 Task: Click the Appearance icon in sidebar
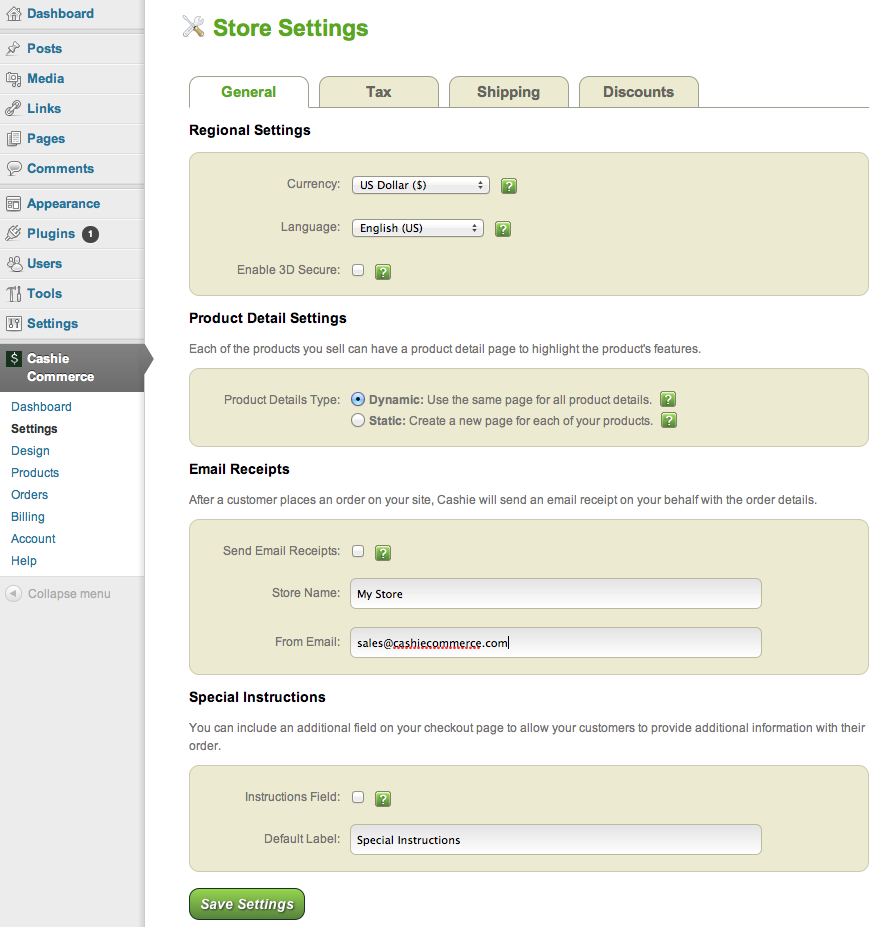(14, 204)
